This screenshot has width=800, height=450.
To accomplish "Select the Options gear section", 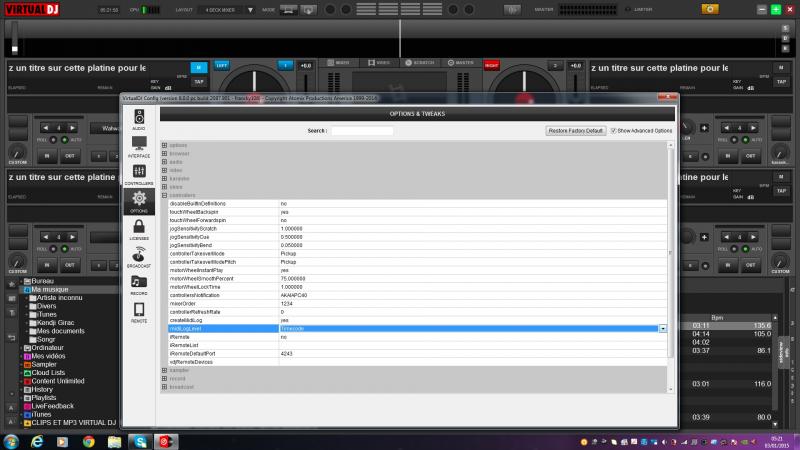I will point(139,202).
